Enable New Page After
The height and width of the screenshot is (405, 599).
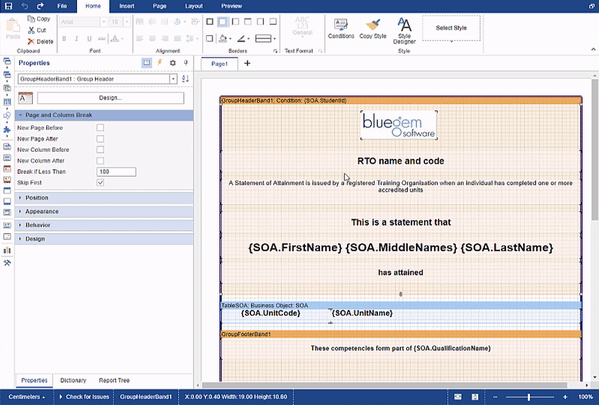click(x=100, y=139)
